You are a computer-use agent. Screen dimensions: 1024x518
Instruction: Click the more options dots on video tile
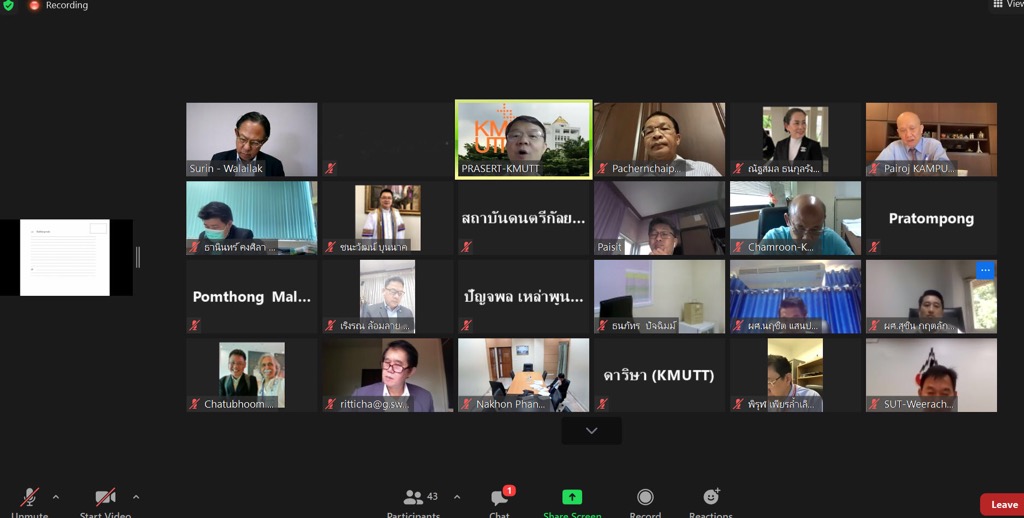point(985,270)
